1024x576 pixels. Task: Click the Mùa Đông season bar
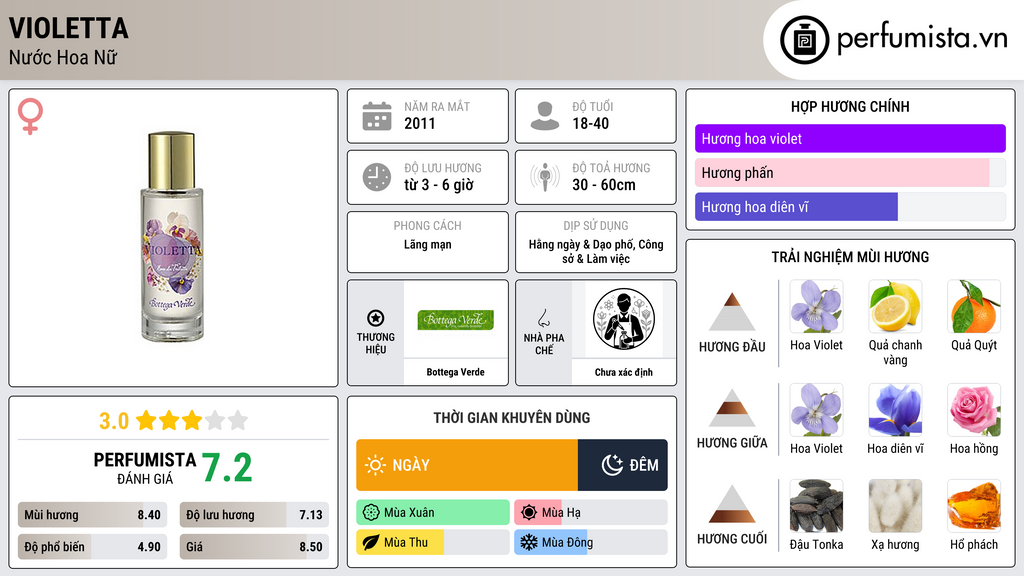[x=591, y=542]
